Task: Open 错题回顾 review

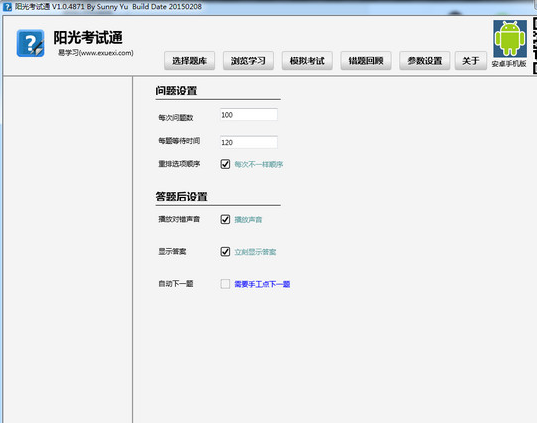Action: point(366,61)
